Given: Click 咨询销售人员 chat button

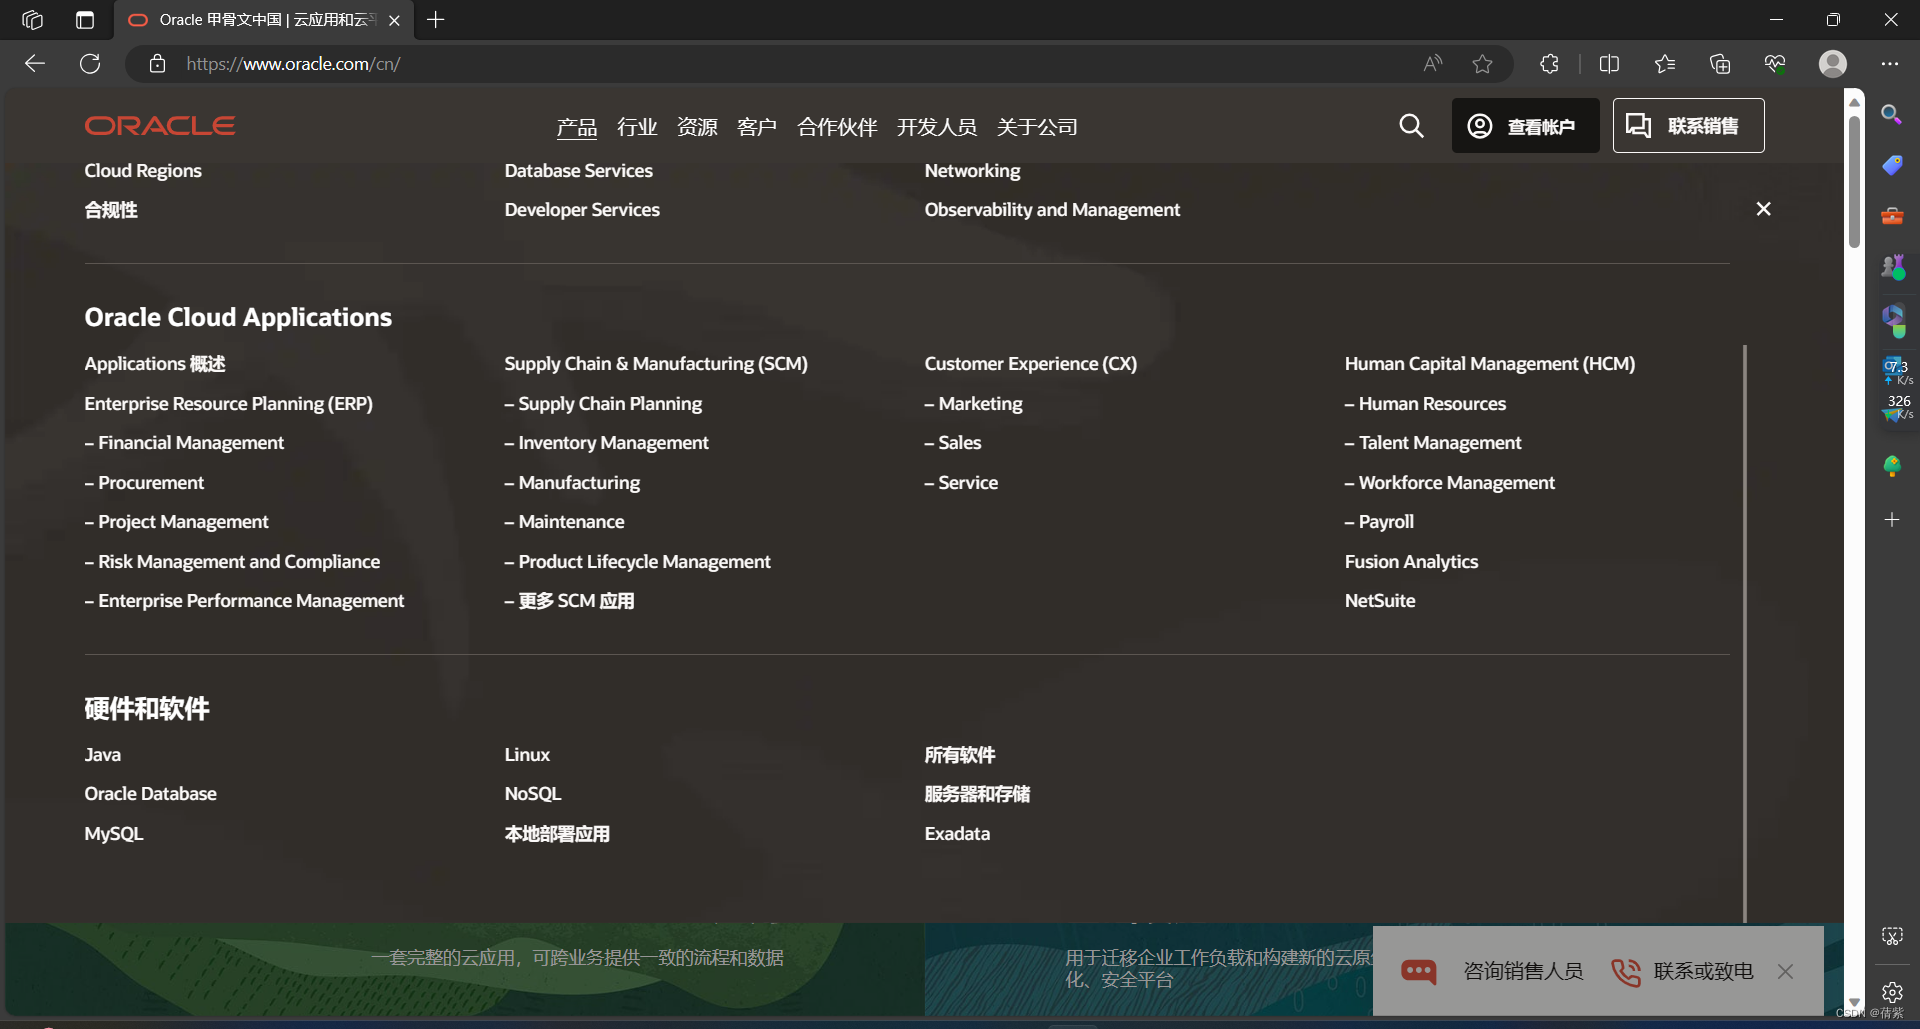Looking at the screenshot, I should click(x=1493, y=971).
